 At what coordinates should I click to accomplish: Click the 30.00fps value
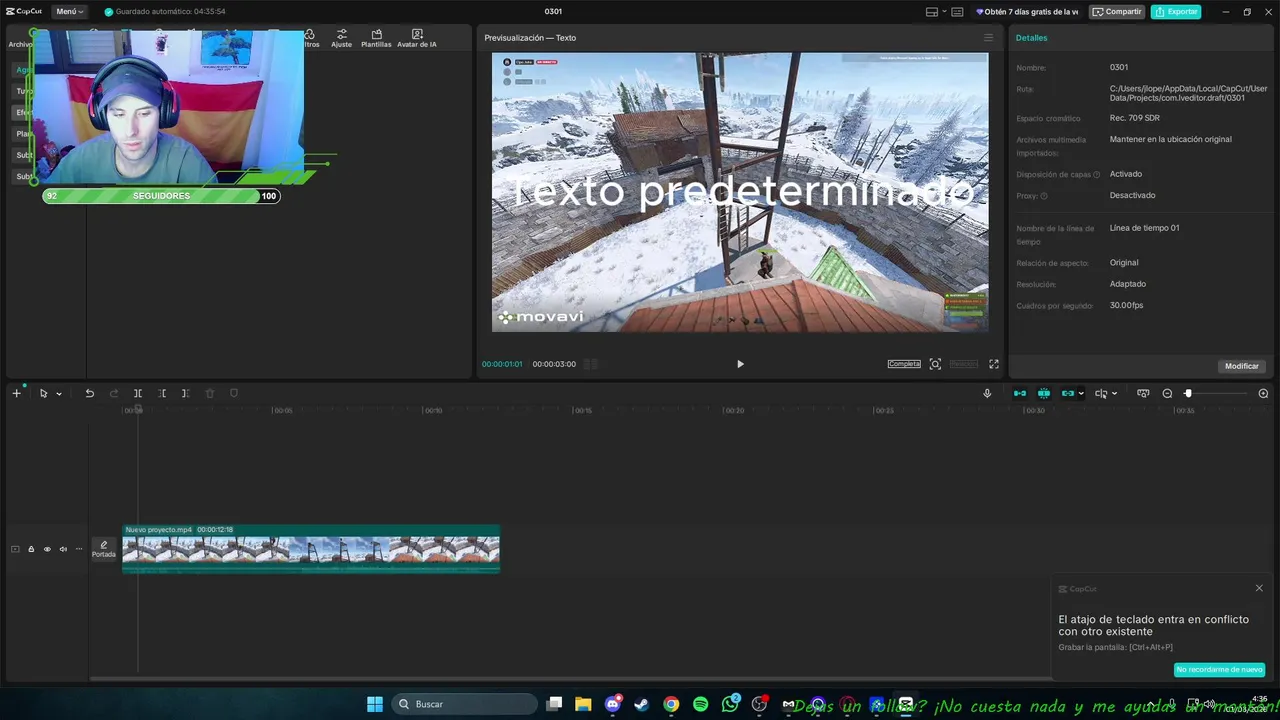coord(1126,305)
